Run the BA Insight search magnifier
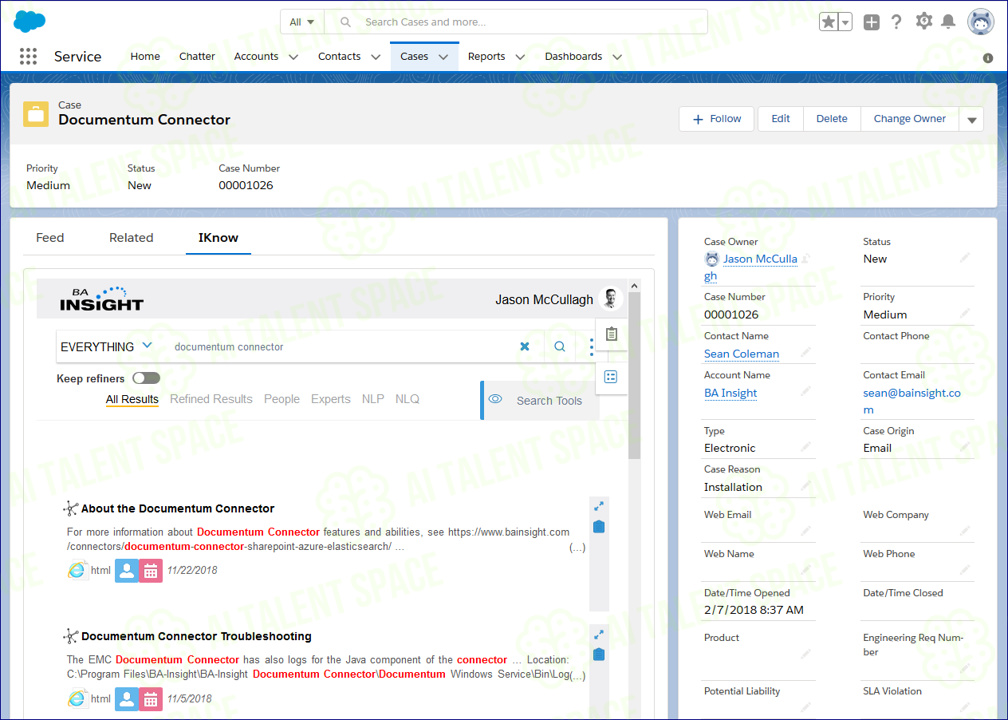Screen dimensions: 1008x720 [x=560, y=346]
